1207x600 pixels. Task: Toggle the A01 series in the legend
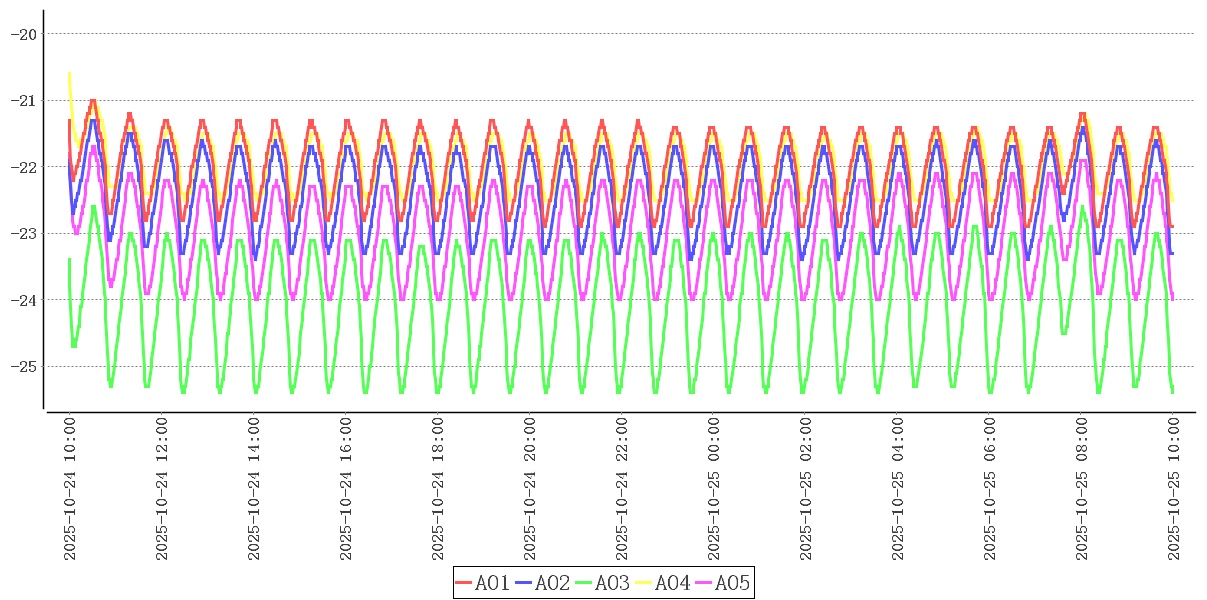click(492, 583)
